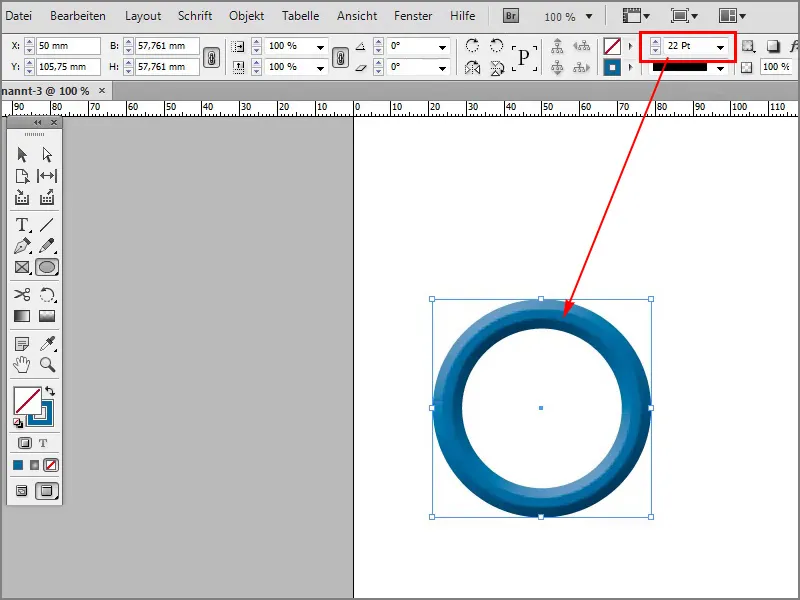Open the view options dropdown
This screenshot has height=600, width=800.
[x=636, y=16]
